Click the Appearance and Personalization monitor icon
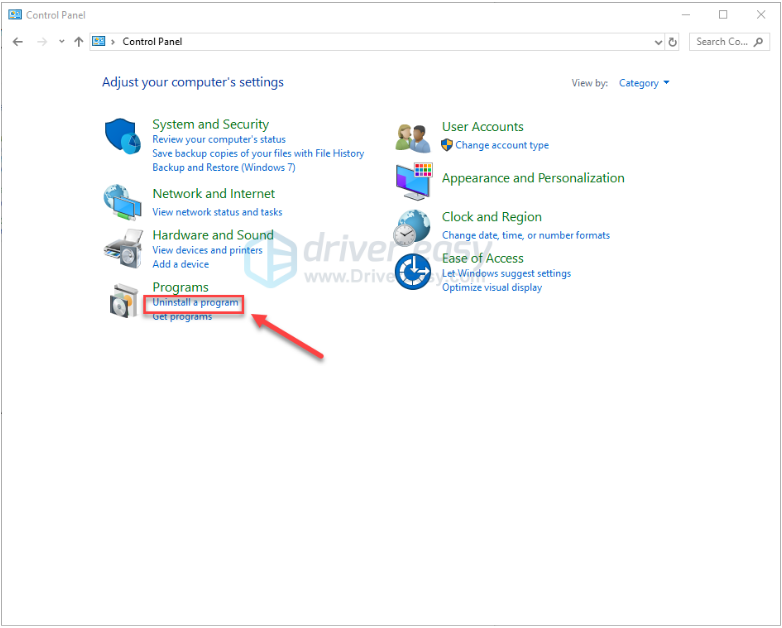Image resolution: width=782 pixels, height=628 pixels. point(412,180)
